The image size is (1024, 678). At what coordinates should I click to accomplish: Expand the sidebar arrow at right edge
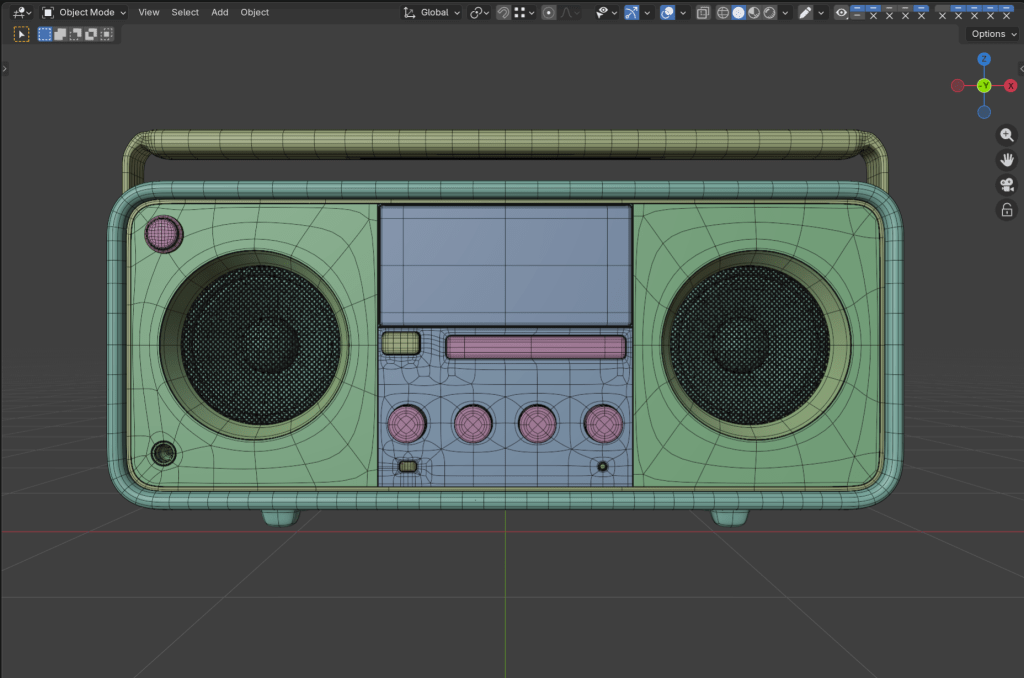point(1019,69)
